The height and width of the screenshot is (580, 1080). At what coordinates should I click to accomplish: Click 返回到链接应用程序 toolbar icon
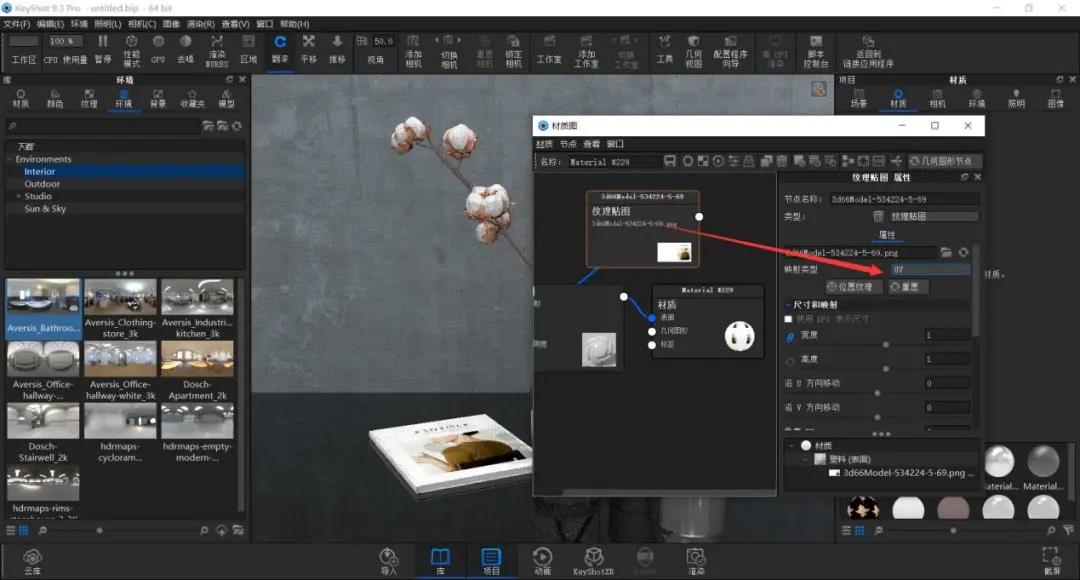coord(868,51)
